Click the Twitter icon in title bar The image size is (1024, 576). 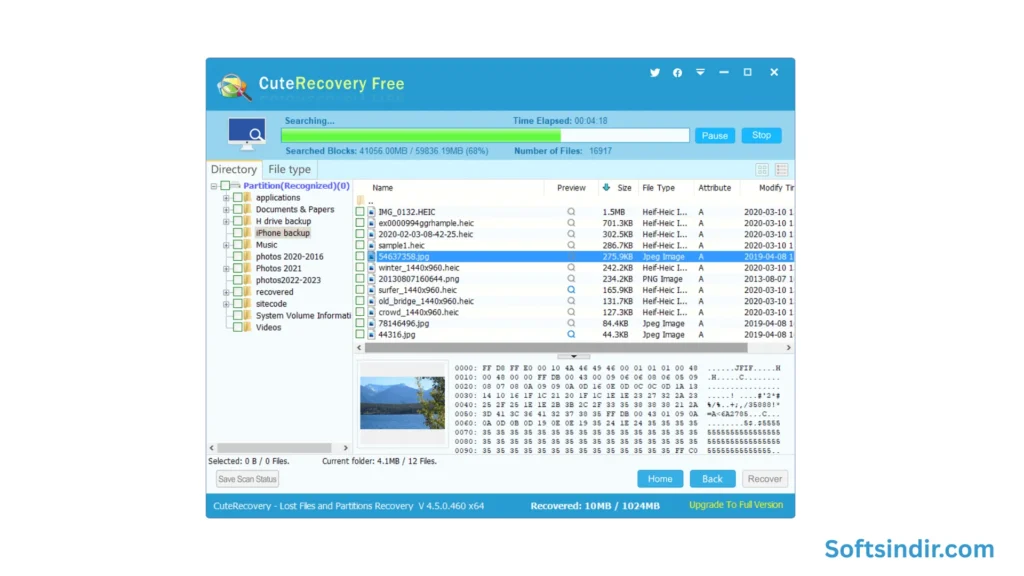(655, 73)
